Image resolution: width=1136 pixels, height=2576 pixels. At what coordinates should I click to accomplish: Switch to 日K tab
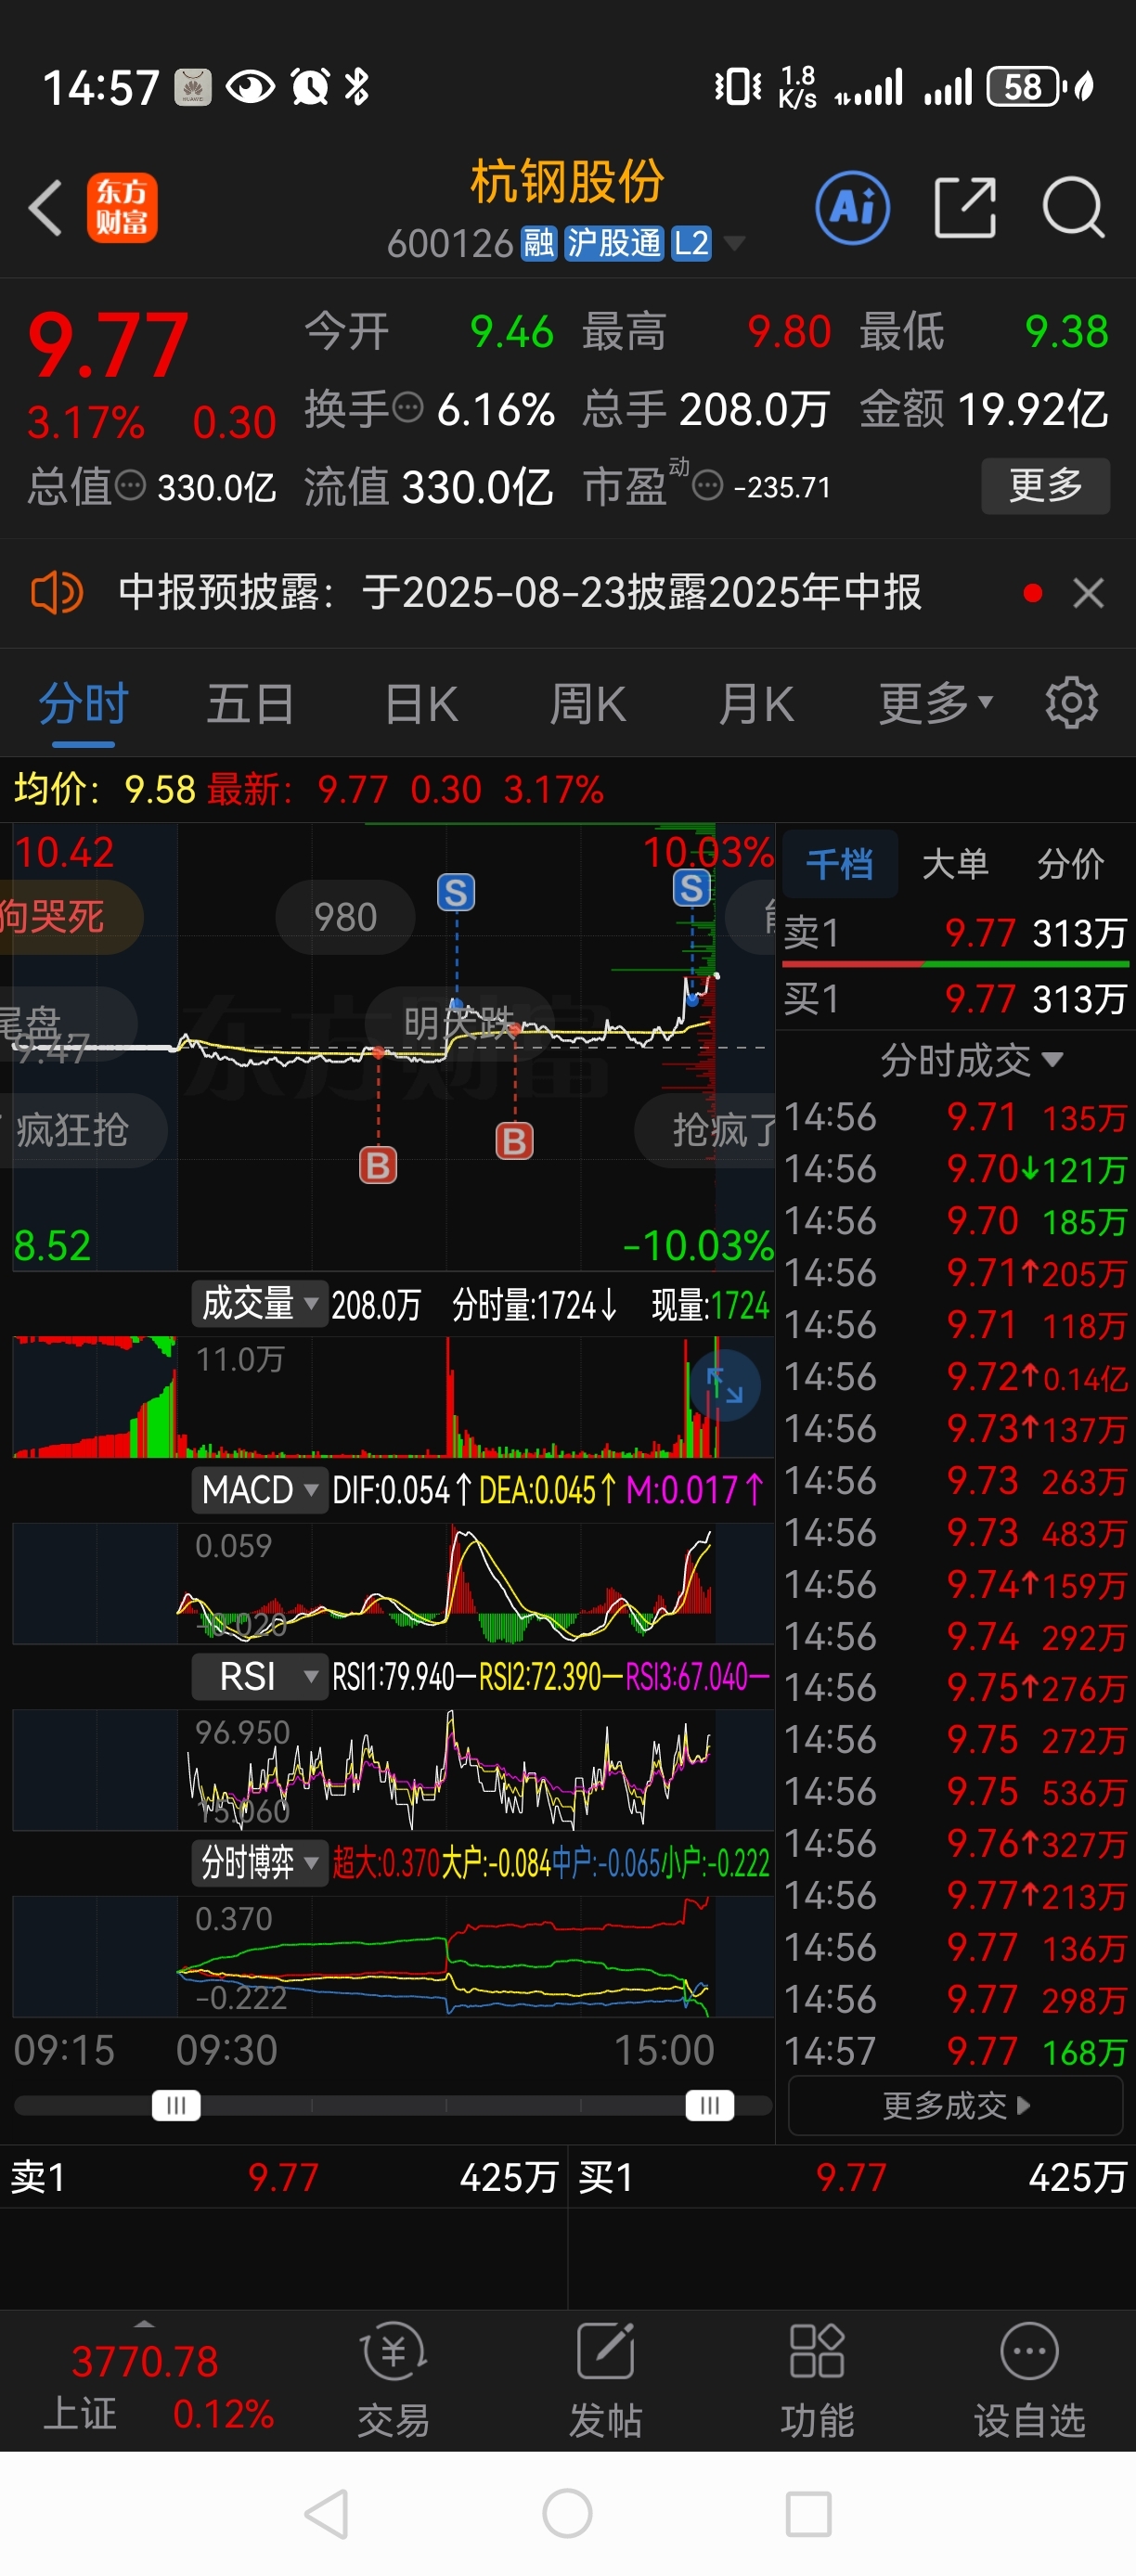click(421, 703)
